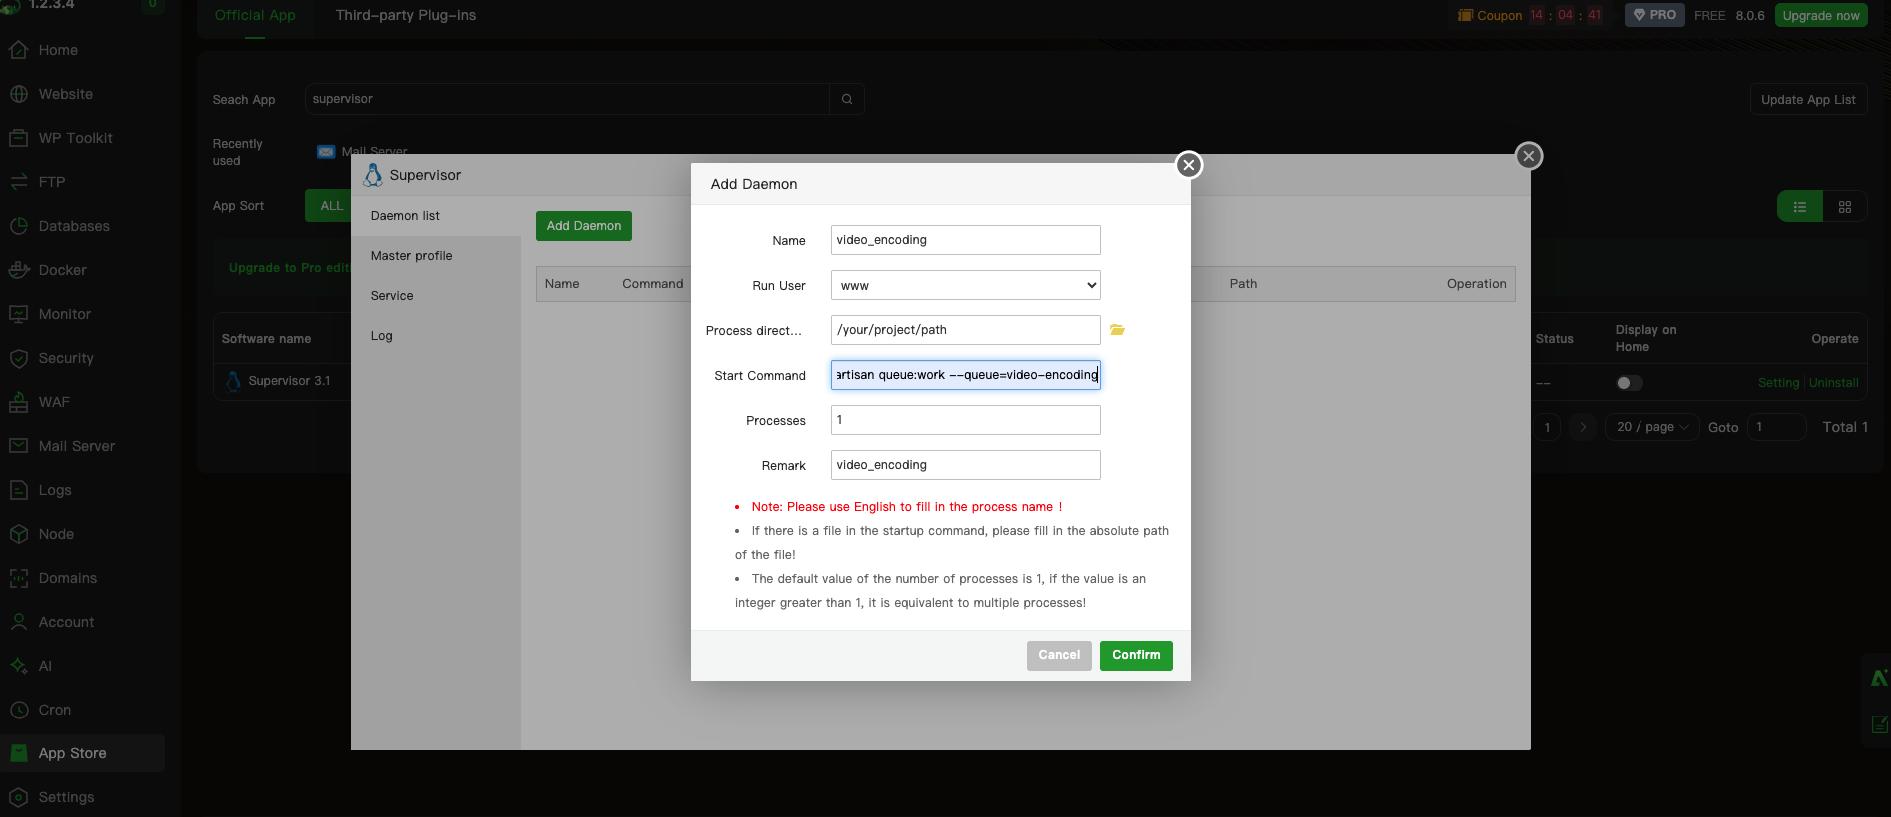
Task: Click the Search App input box
Action: [567, 99]
